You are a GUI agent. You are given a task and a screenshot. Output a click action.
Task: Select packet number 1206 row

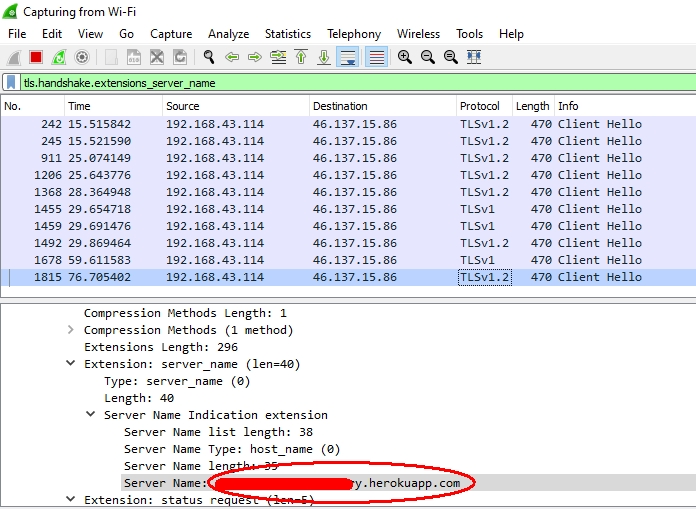coord(348,175)
